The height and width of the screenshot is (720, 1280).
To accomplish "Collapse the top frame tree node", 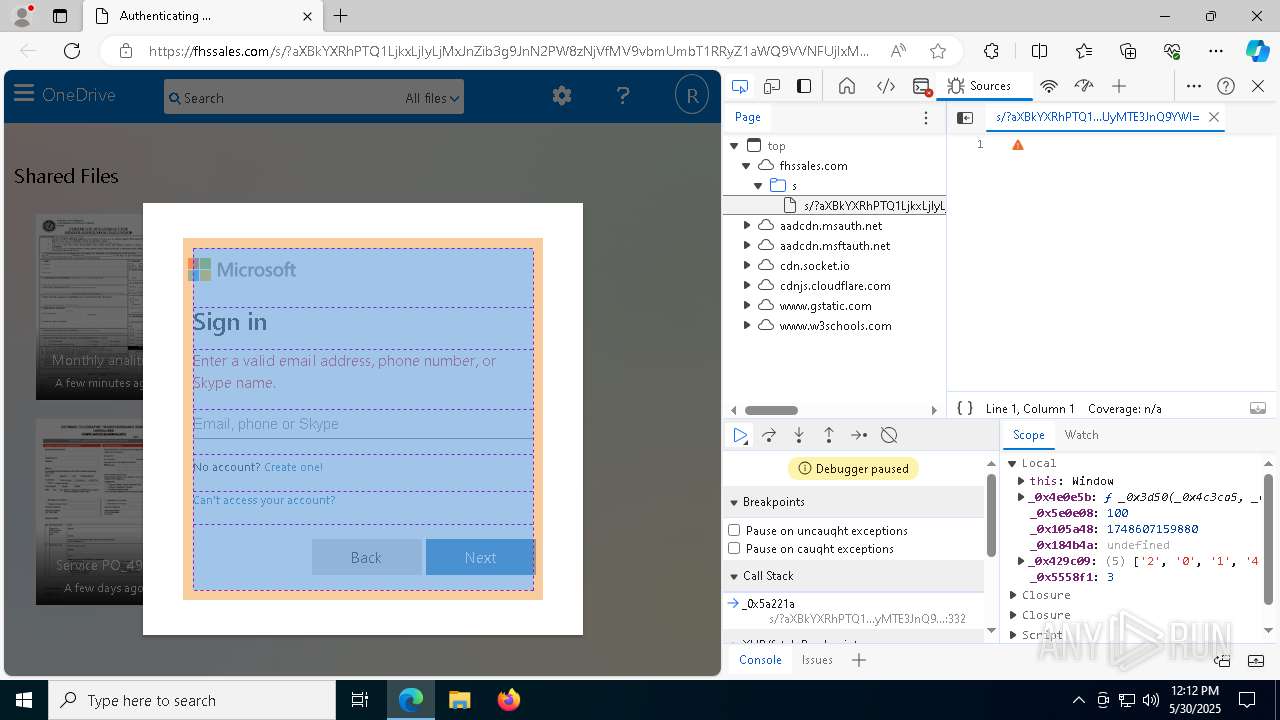I will pyautogui.click(x=734, y=146).
